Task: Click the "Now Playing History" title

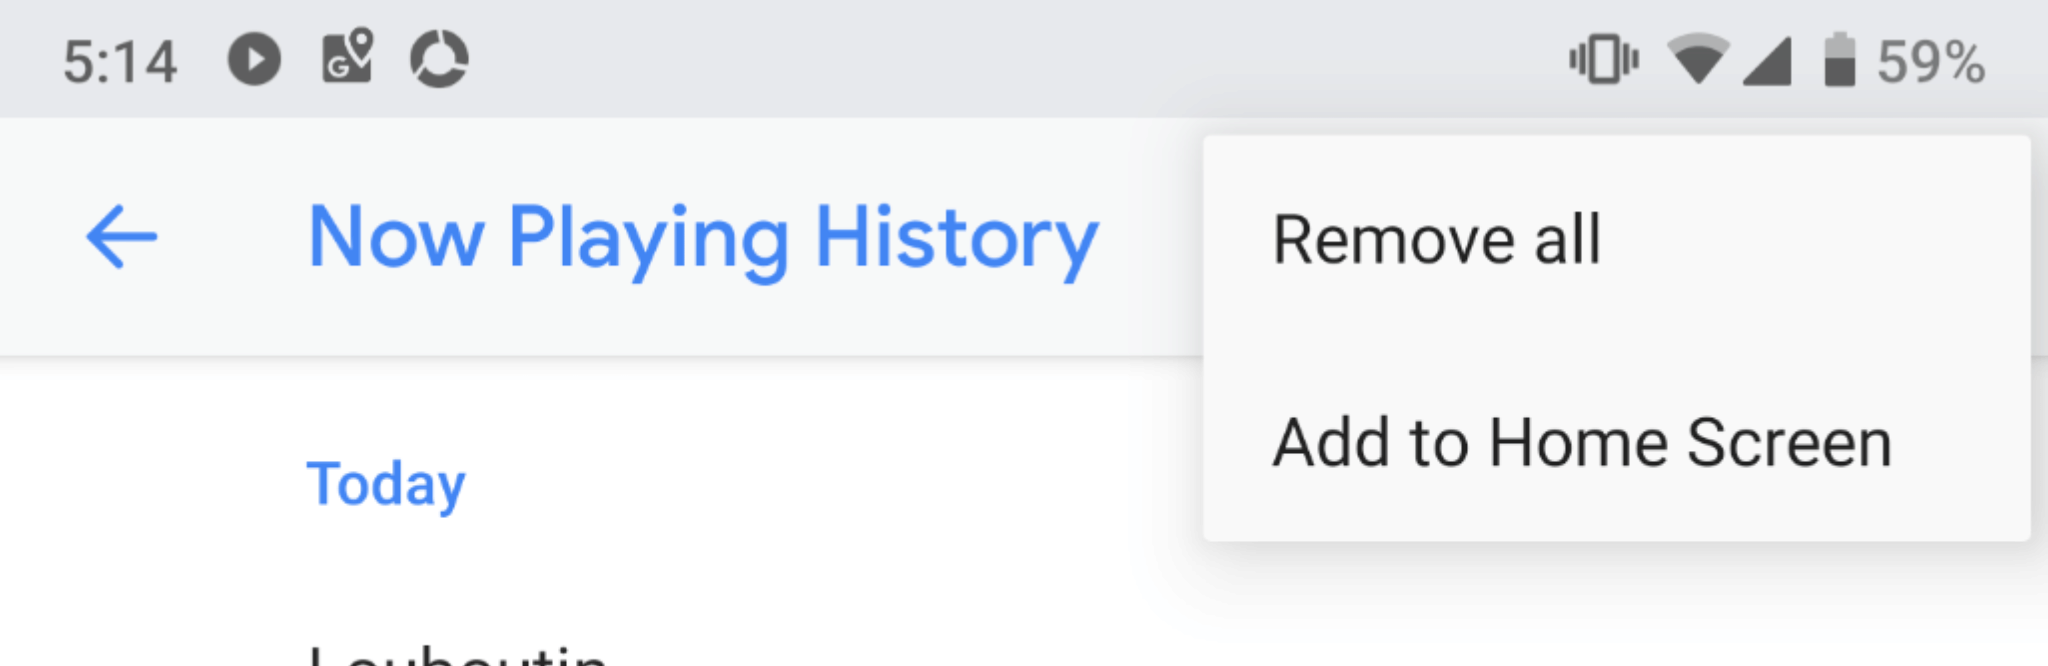Action: click(x=703, y=238)
